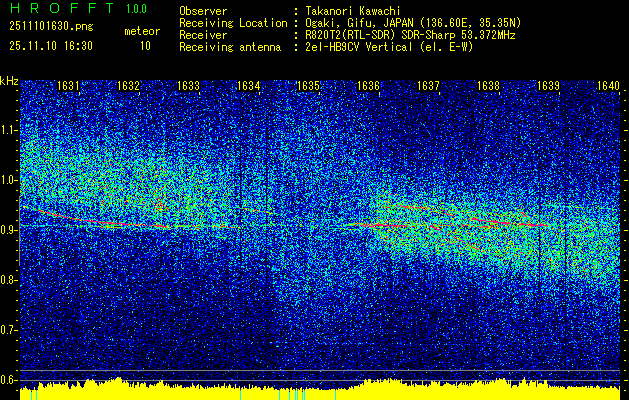Viewport: 629px width, 400px height.
Task: Click the 1.0 kHz axis label
Action: [x=9, y=180]
